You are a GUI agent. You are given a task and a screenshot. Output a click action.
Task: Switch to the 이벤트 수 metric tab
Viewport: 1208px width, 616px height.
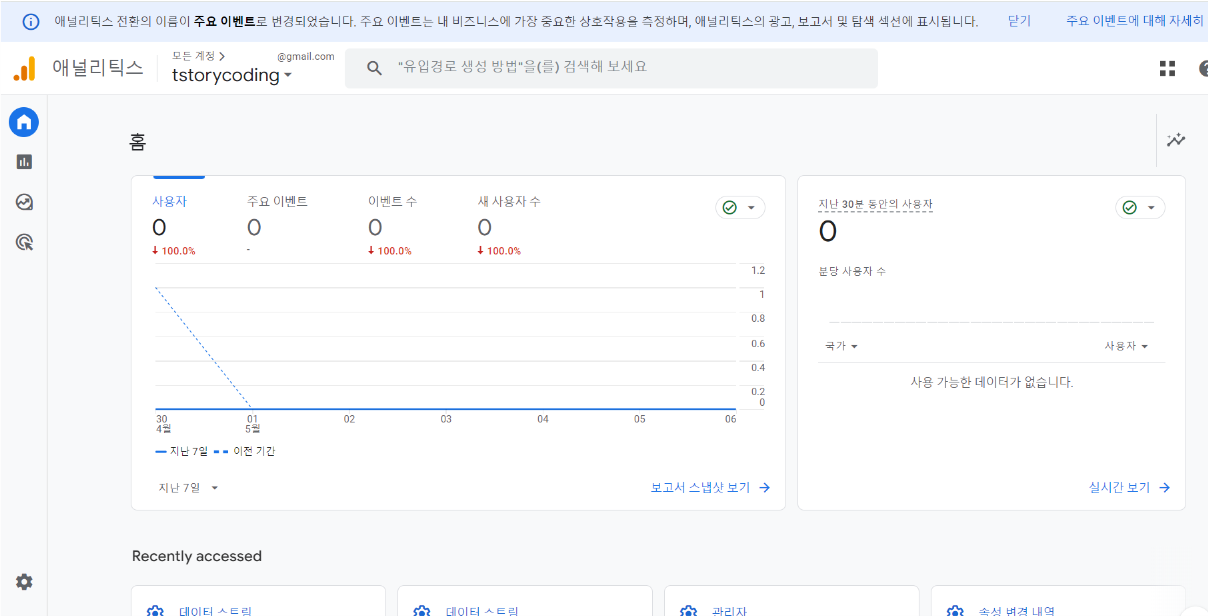point(390,201)
